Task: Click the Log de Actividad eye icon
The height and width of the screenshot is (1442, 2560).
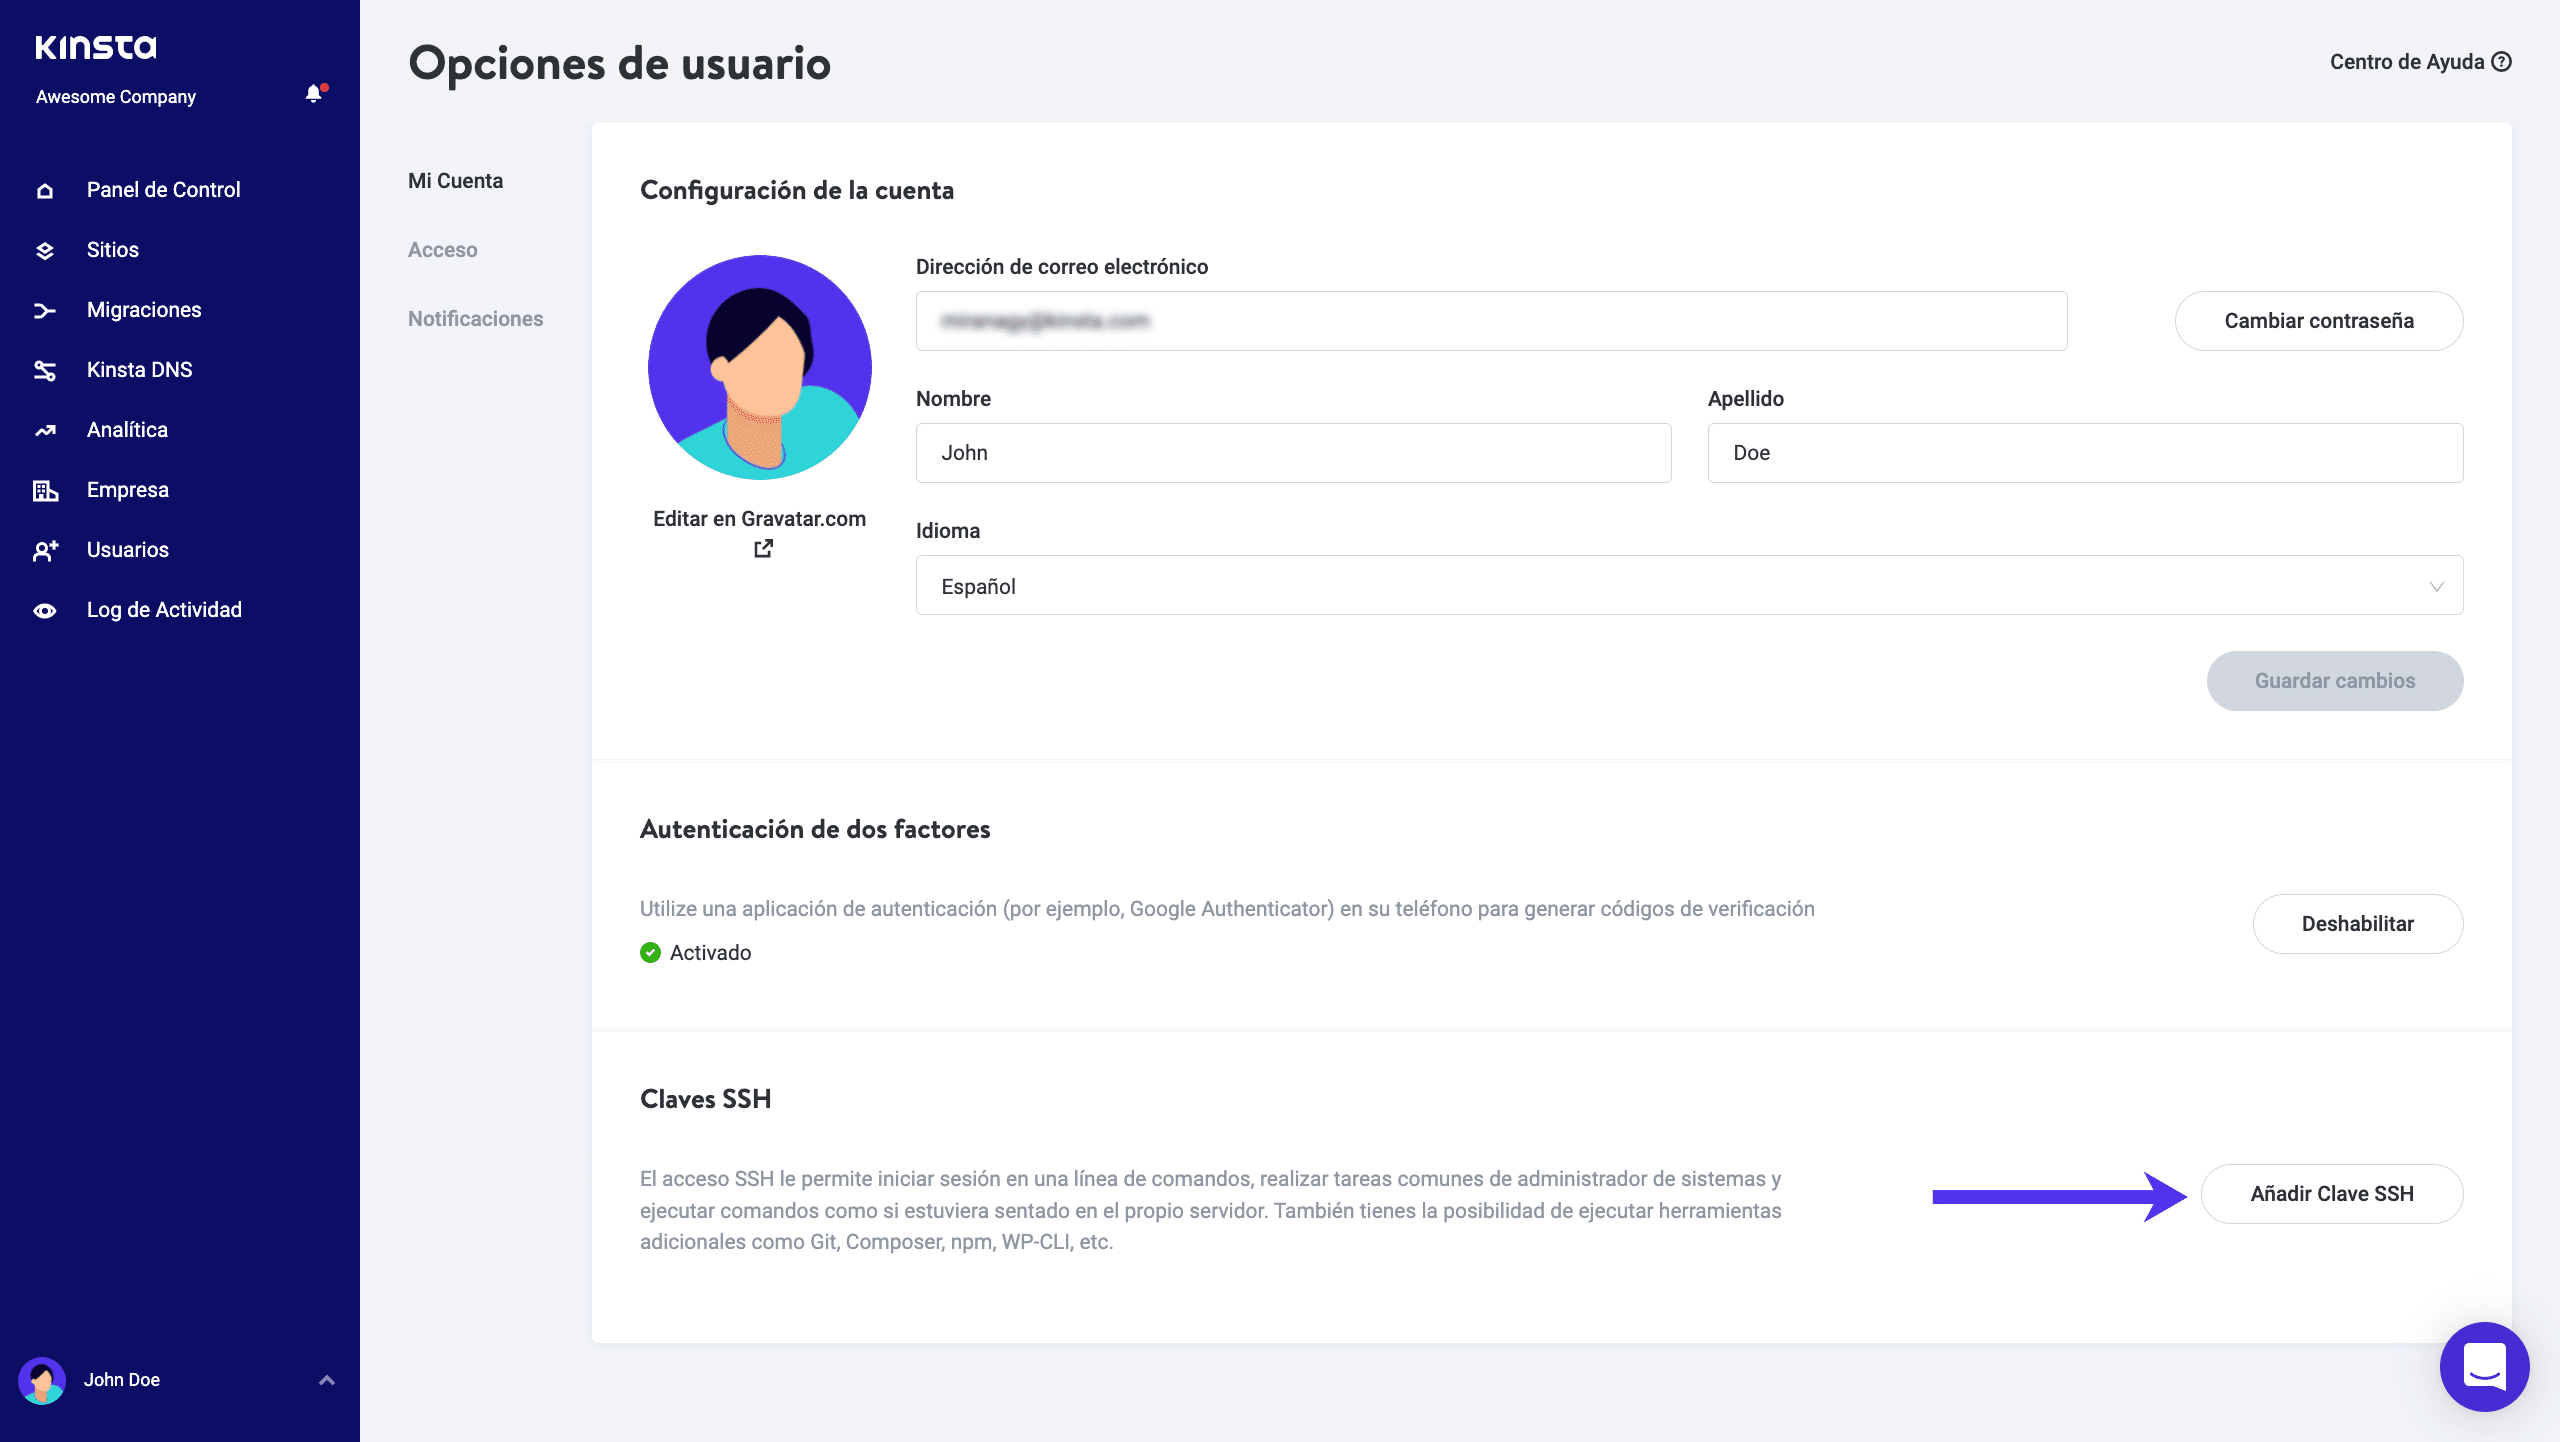Action: click(45, 611)
